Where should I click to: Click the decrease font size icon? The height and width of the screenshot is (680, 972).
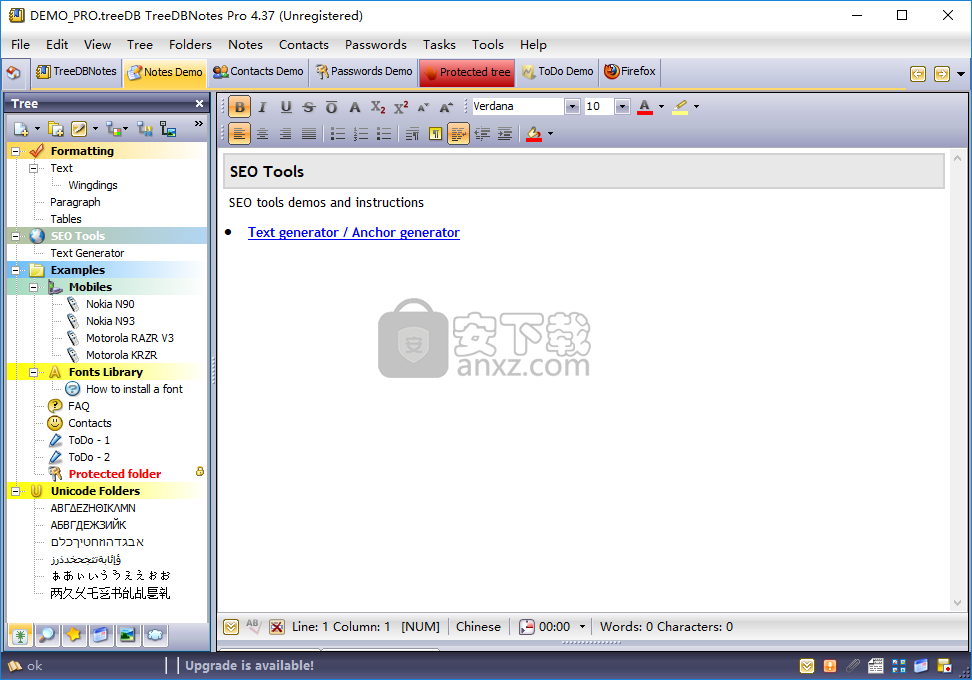click(x=423, y=107)
